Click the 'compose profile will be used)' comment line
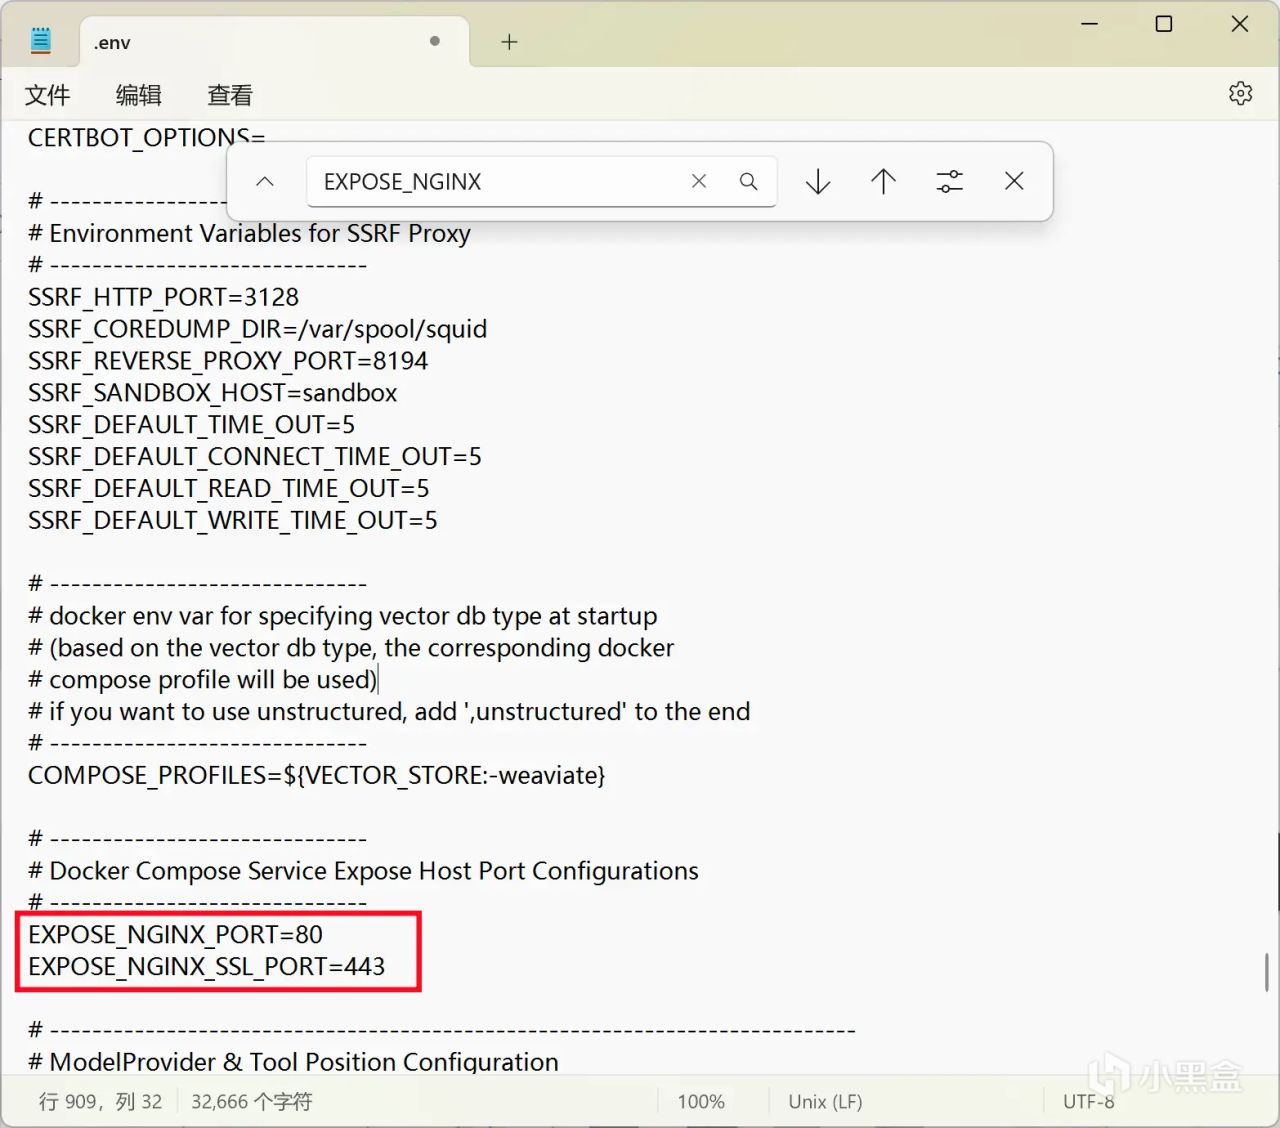This screenshot has width=1280, height=1128. [202, 680]
